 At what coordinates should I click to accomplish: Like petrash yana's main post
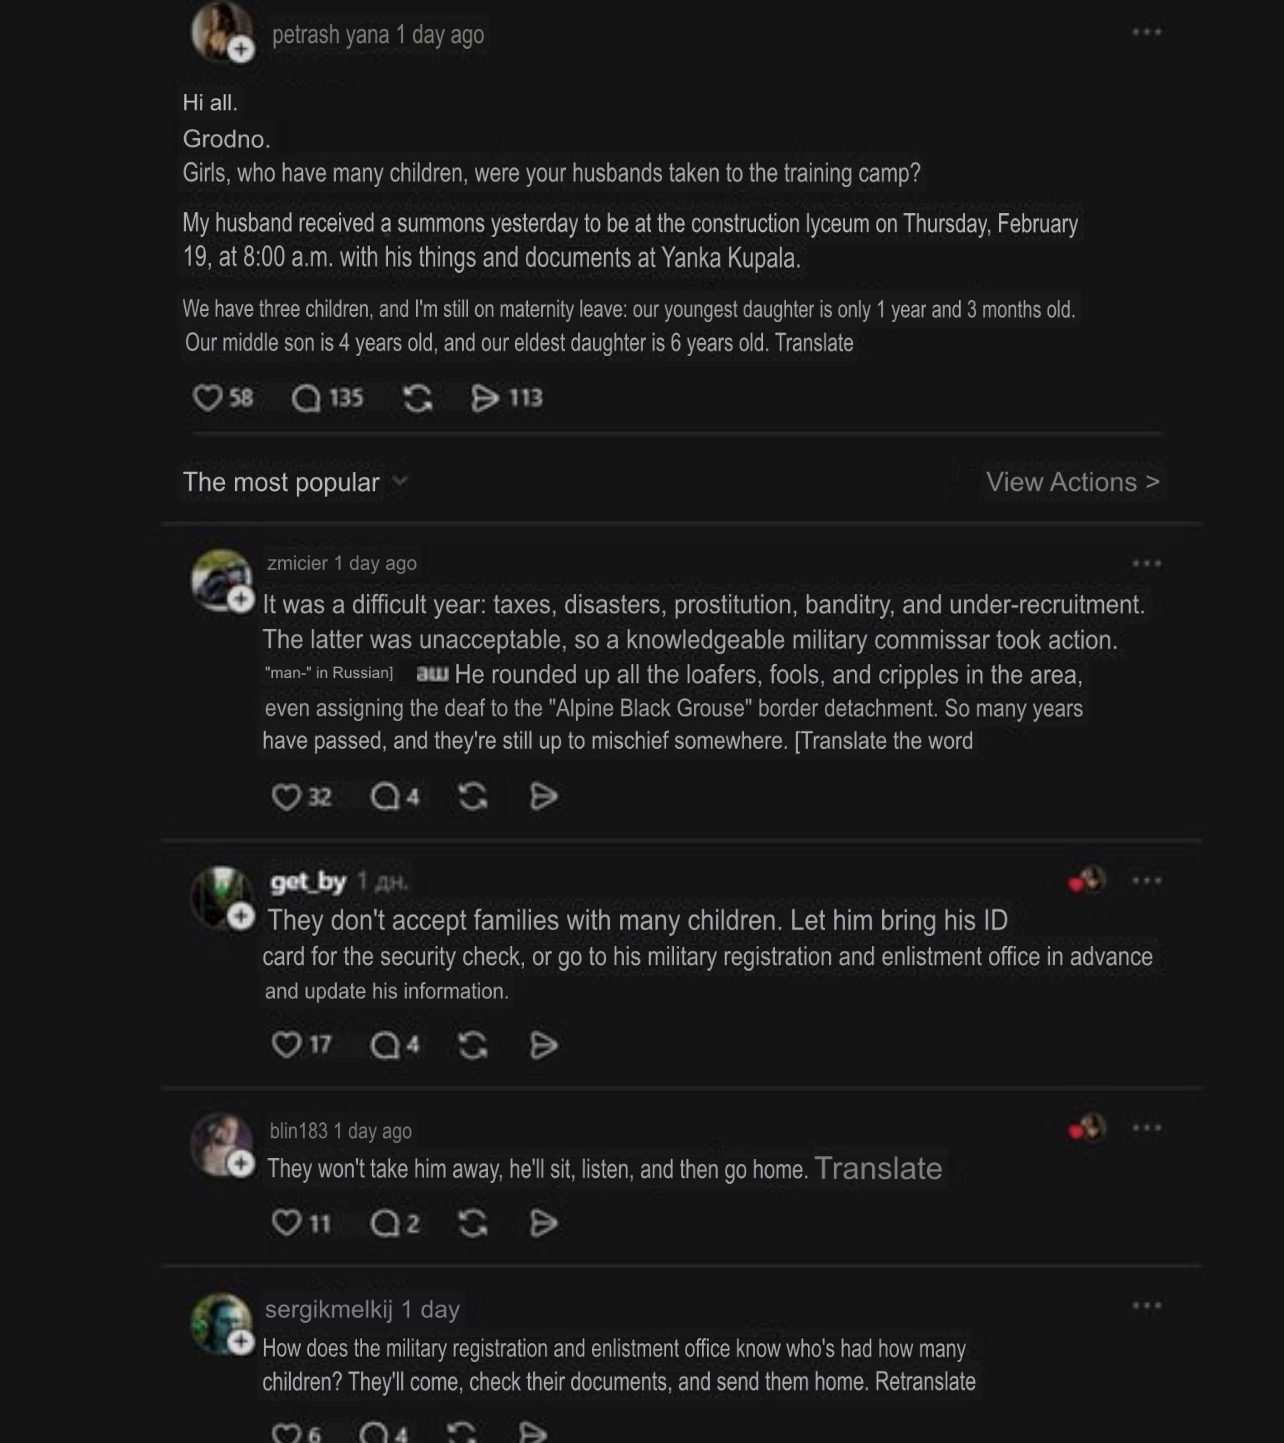[x=207, y=398]
